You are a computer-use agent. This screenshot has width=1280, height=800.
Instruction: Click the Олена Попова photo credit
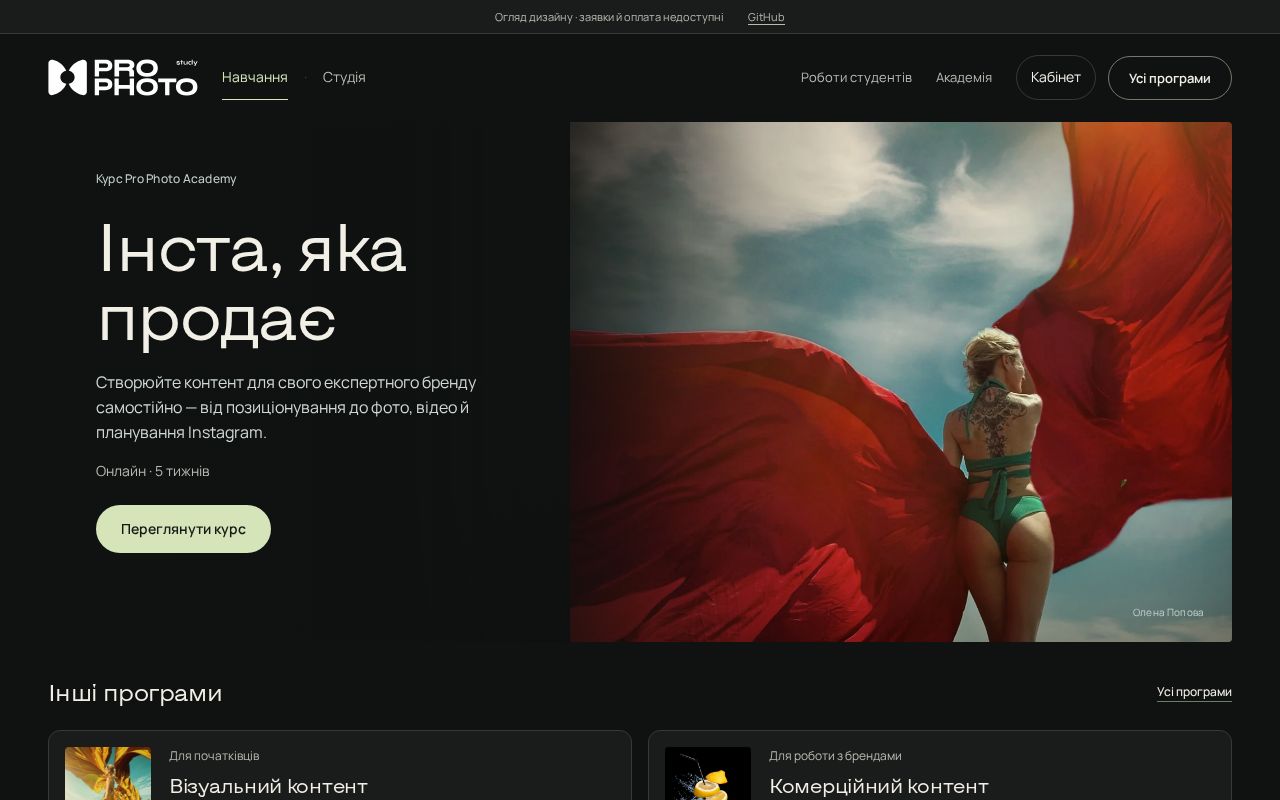click(x=1168, y=612)
